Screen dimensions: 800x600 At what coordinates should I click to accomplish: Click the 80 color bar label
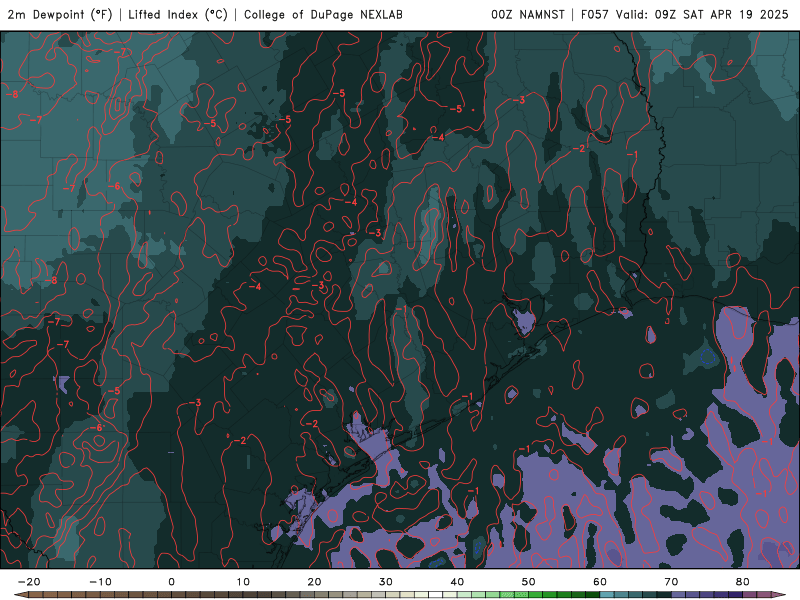click(x=743, y=582)
